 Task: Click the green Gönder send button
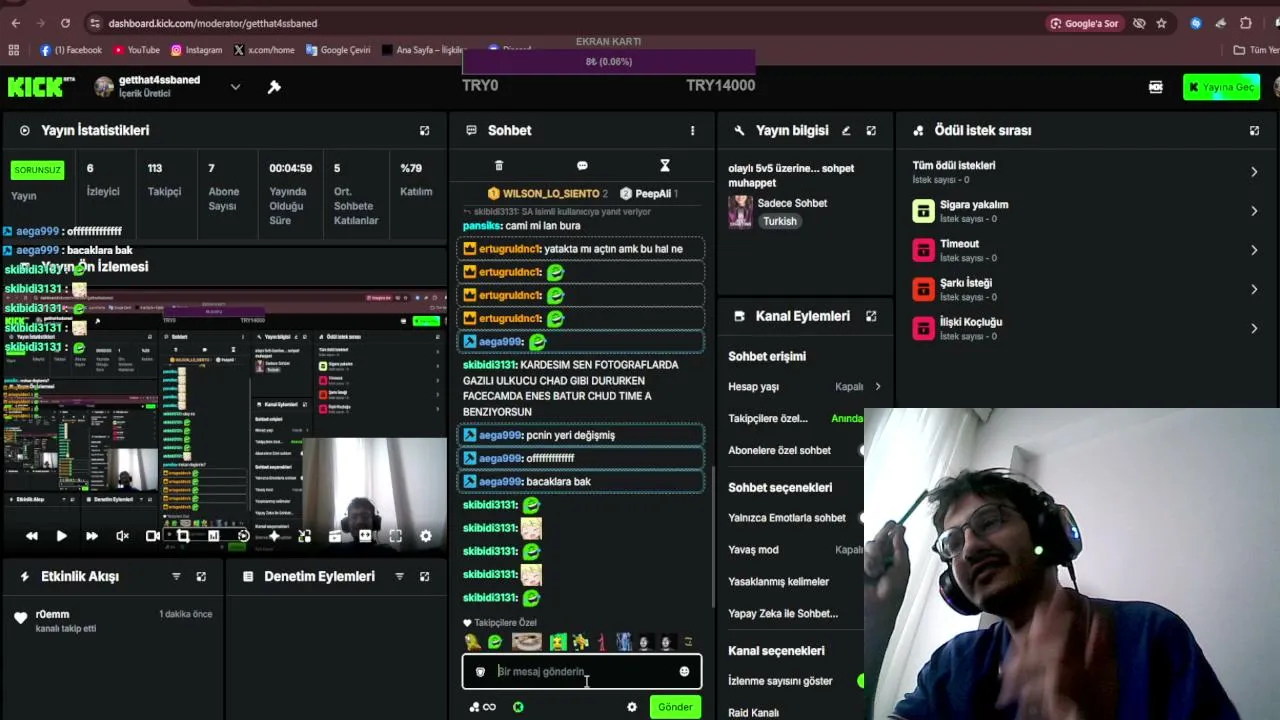(675, 707)
